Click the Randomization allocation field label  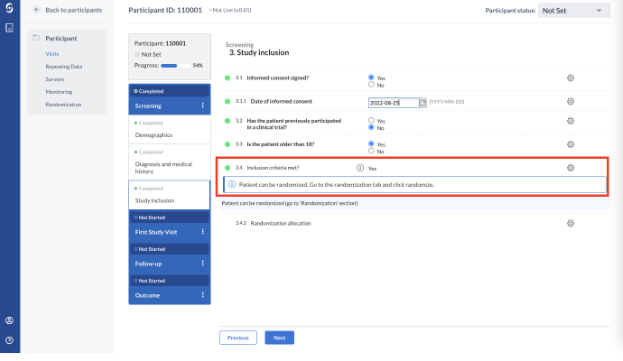tap(281, 223)
